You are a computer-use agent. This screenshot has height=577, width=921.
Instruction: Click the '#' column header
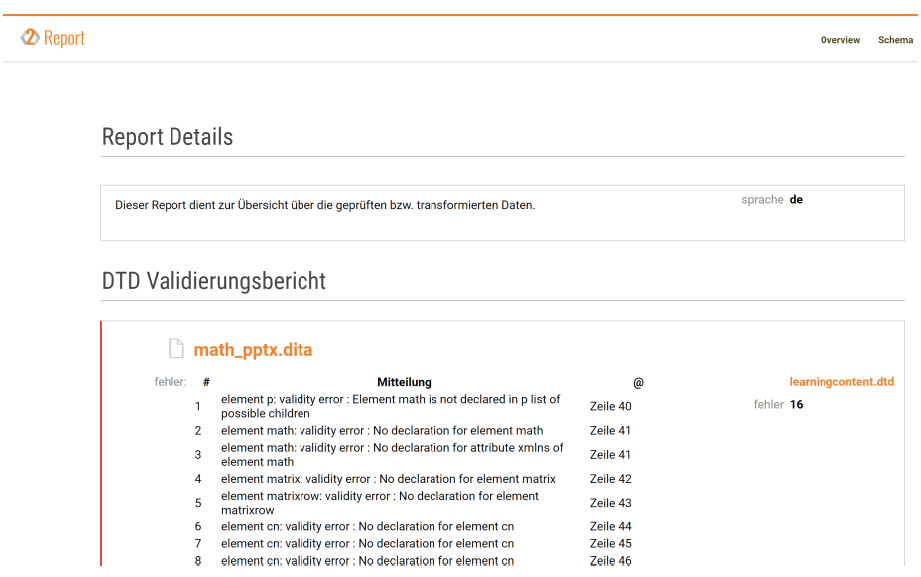[x=204, y=382]
